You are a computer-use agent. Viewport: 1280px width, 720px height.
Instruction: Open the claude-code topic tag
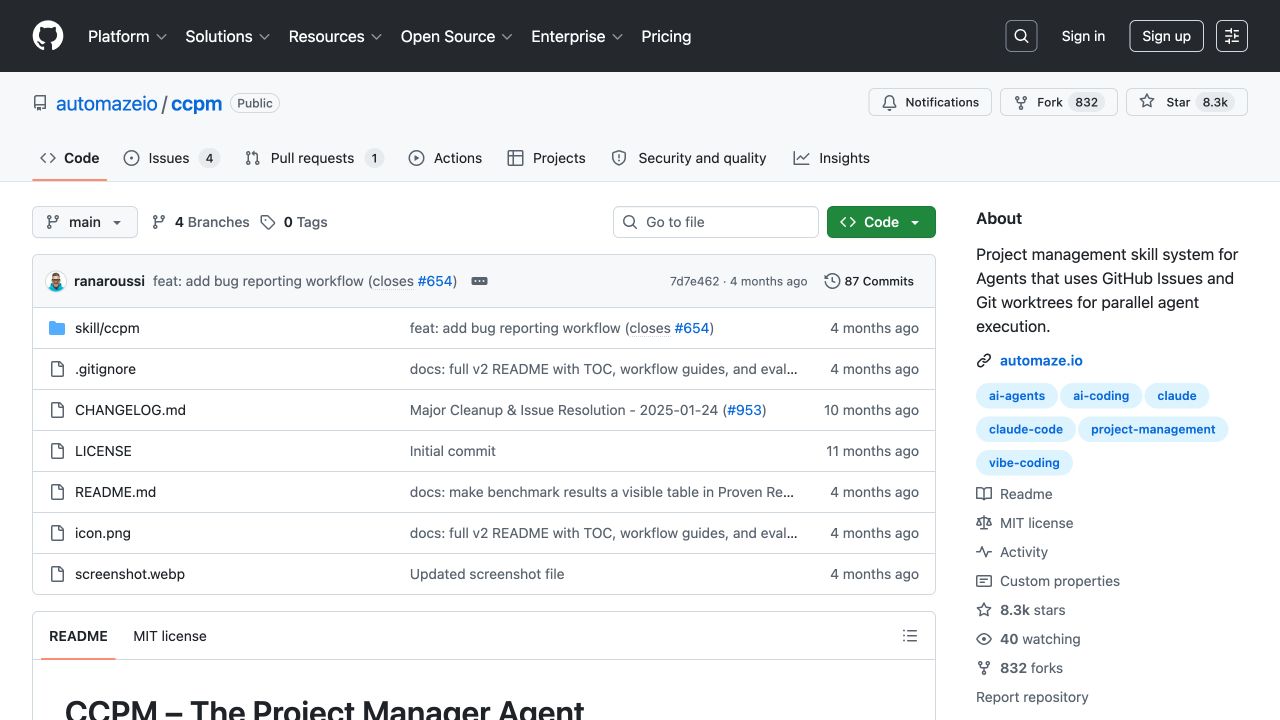click(x=1026, y=429)
